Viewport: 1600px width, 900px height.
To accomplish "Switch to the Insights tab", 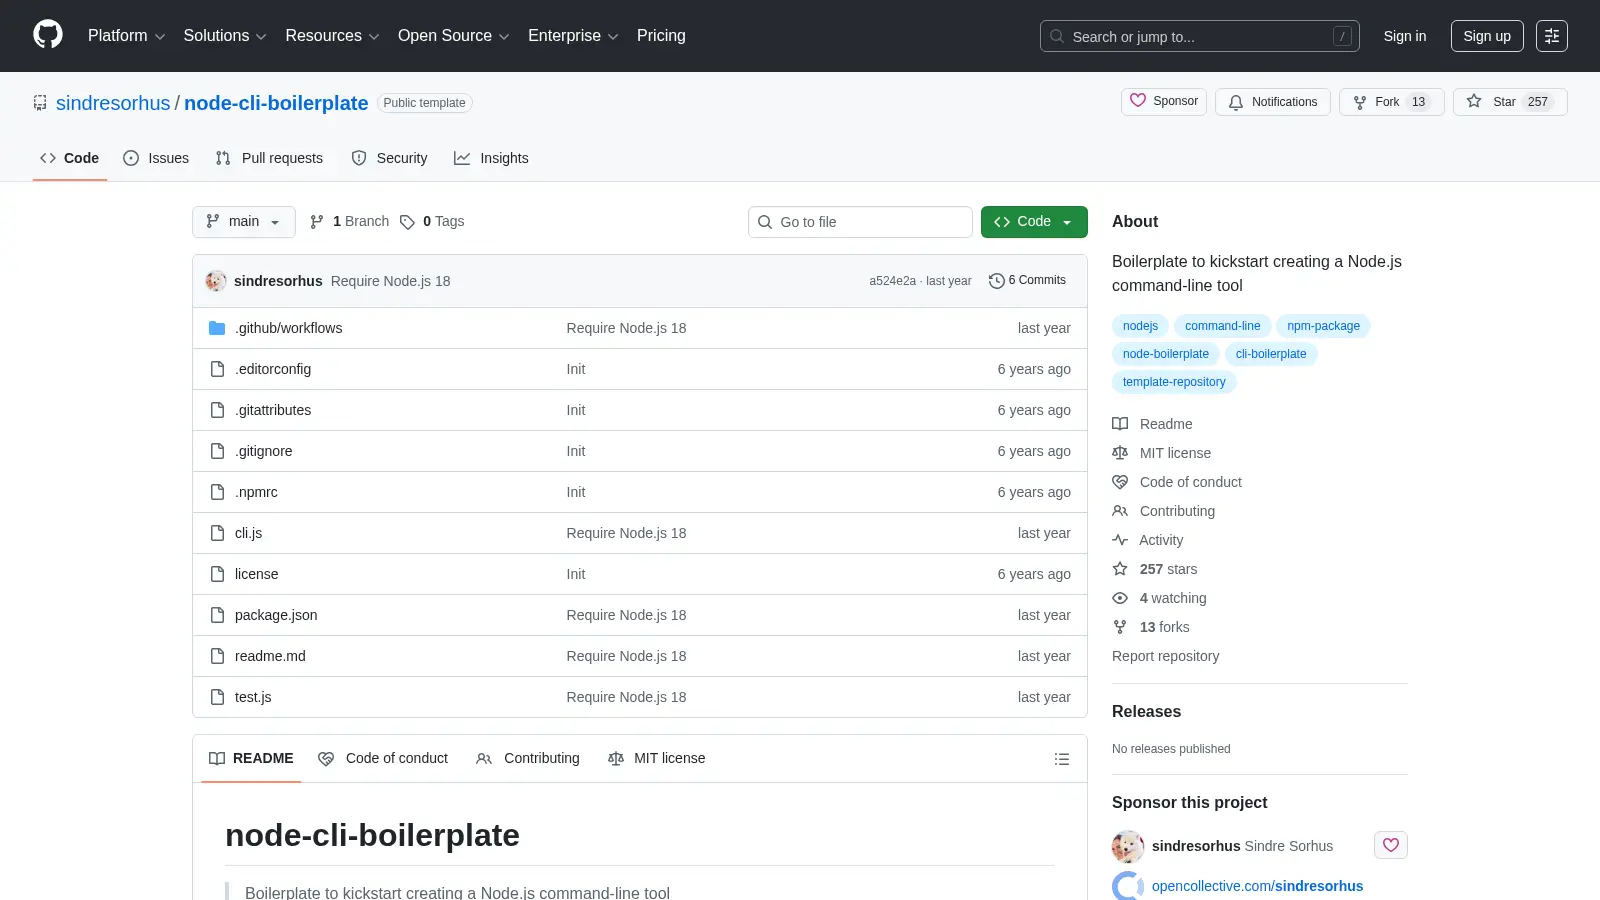I will (491, 158).
